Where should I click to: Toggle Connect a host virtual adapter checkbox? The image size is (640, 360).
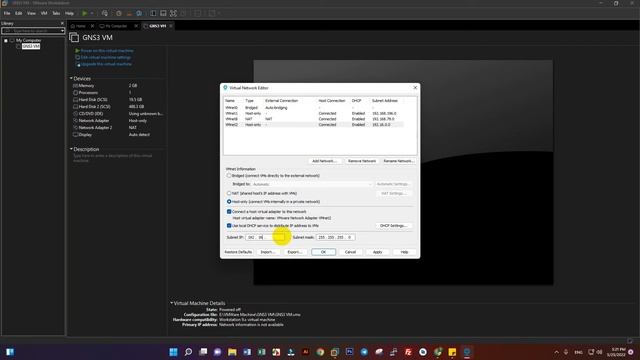pos(229,211)
